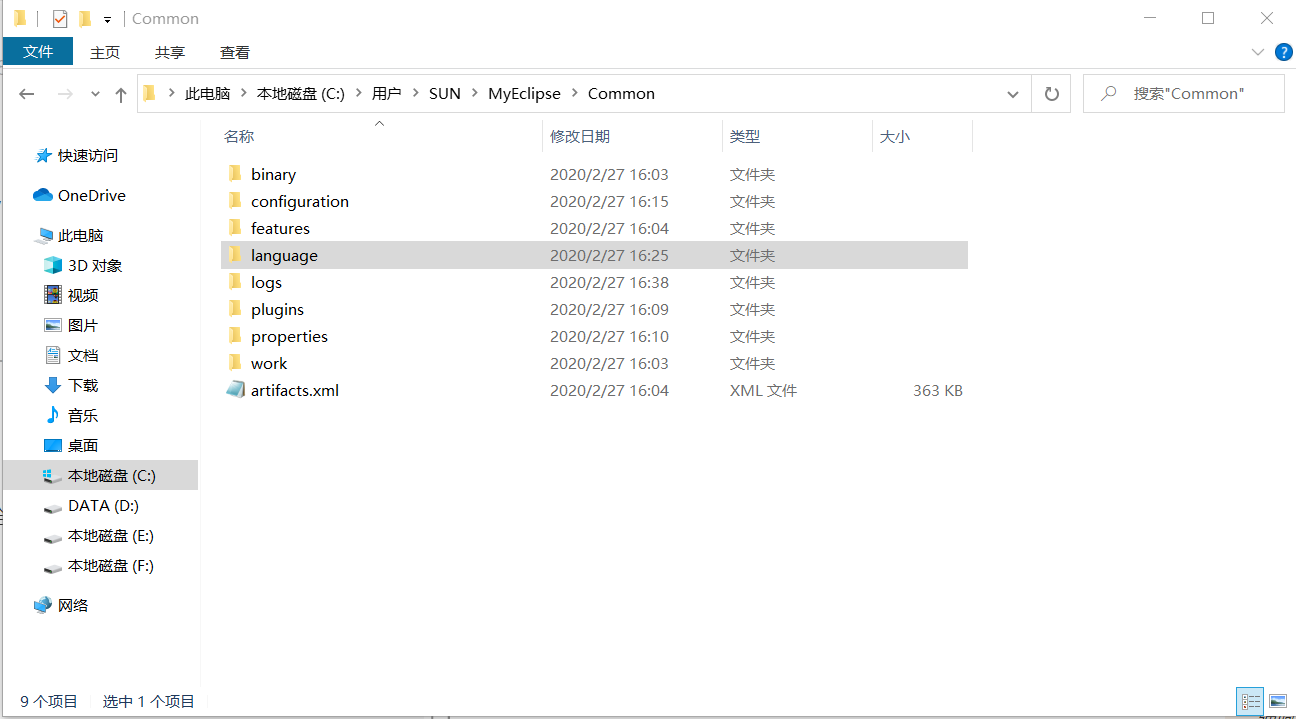
Task: Expand chevron after 本地磁盘 (C:) in path
Action: [358, 93]
